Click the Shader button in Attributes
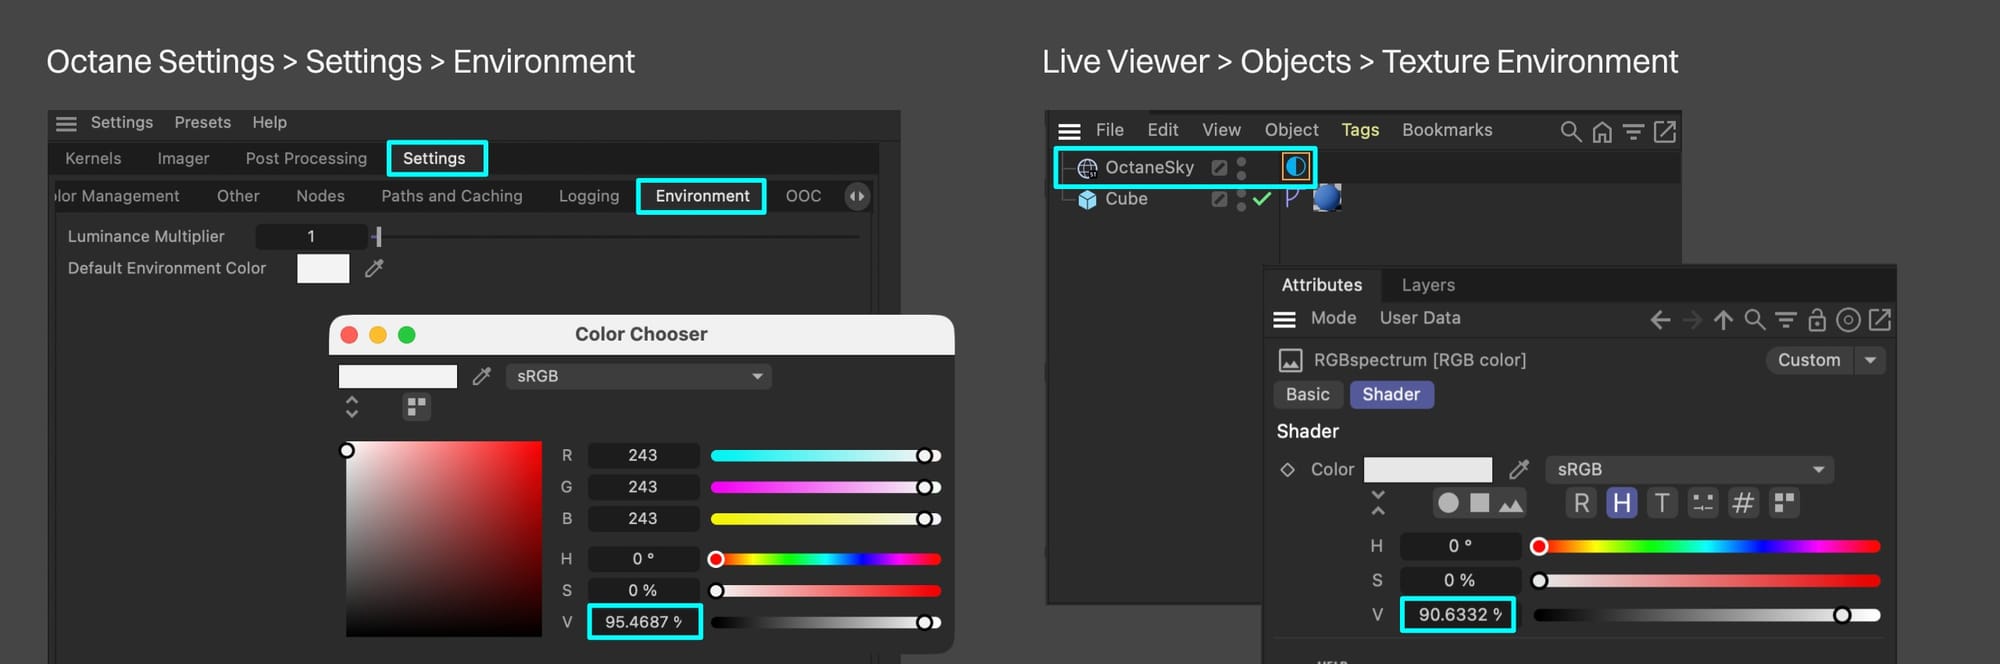The image size is (2000, 664). [x=1391, y=394]
